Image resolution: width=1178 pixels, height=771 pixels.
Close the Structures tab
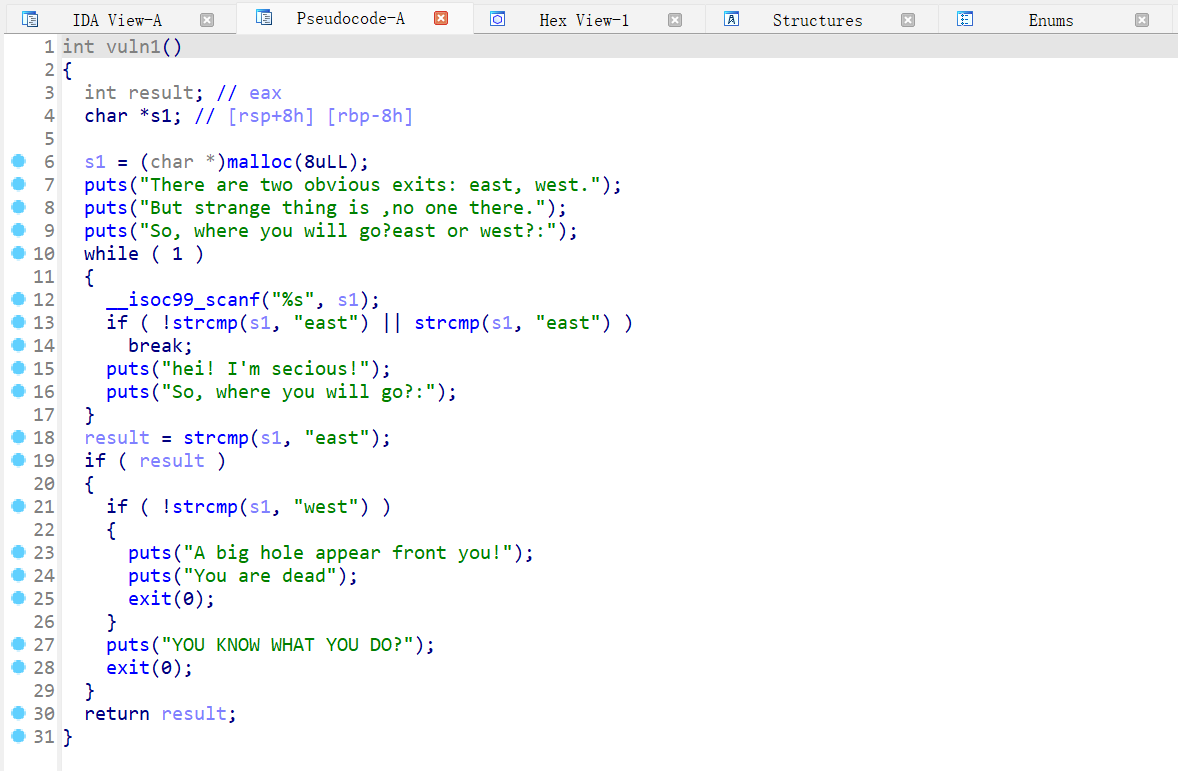[908, 20]
